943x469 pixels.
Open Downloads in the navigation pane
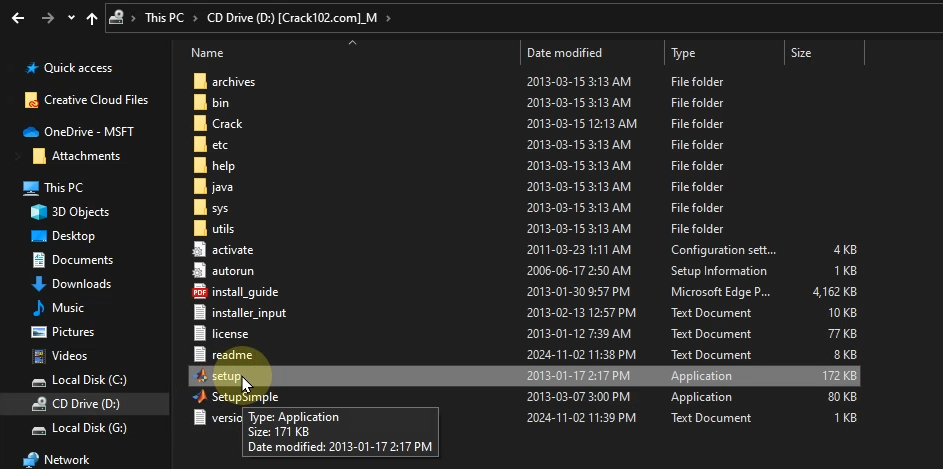coord(80,284)
